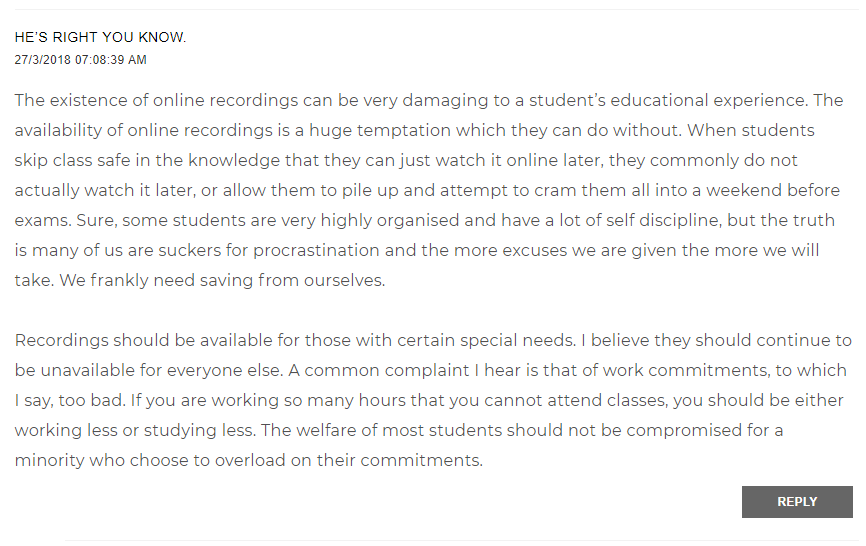Image resolution: width=866 pixels, height=546 pixels.
Task: Click the horizontal divider line below the comment
Action: (460, 541)
